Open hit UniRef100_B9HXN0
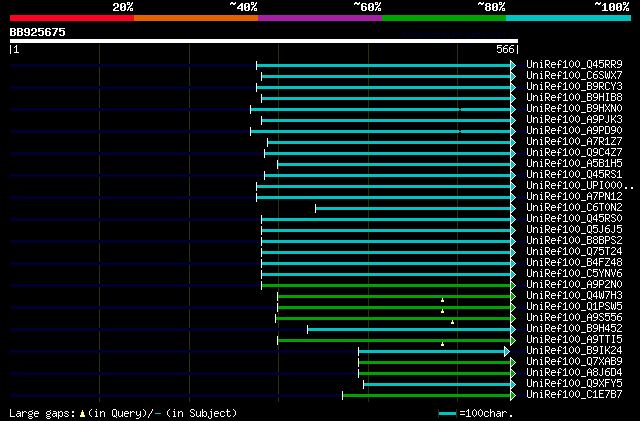 click(x=574, y=109)
